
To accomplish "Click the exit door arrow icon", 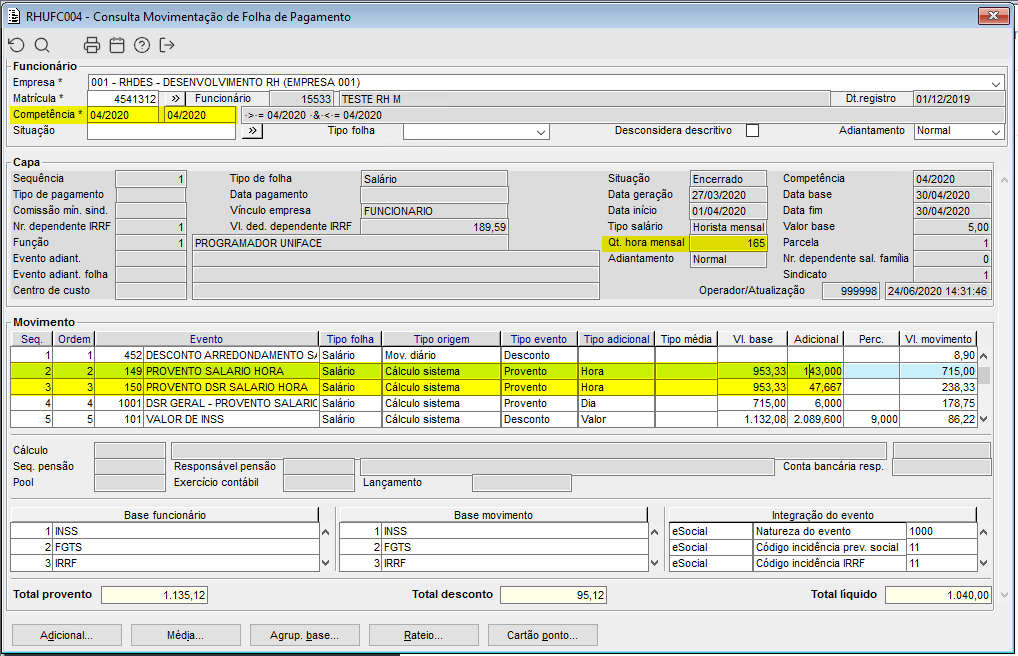I will tap(167, 45).
